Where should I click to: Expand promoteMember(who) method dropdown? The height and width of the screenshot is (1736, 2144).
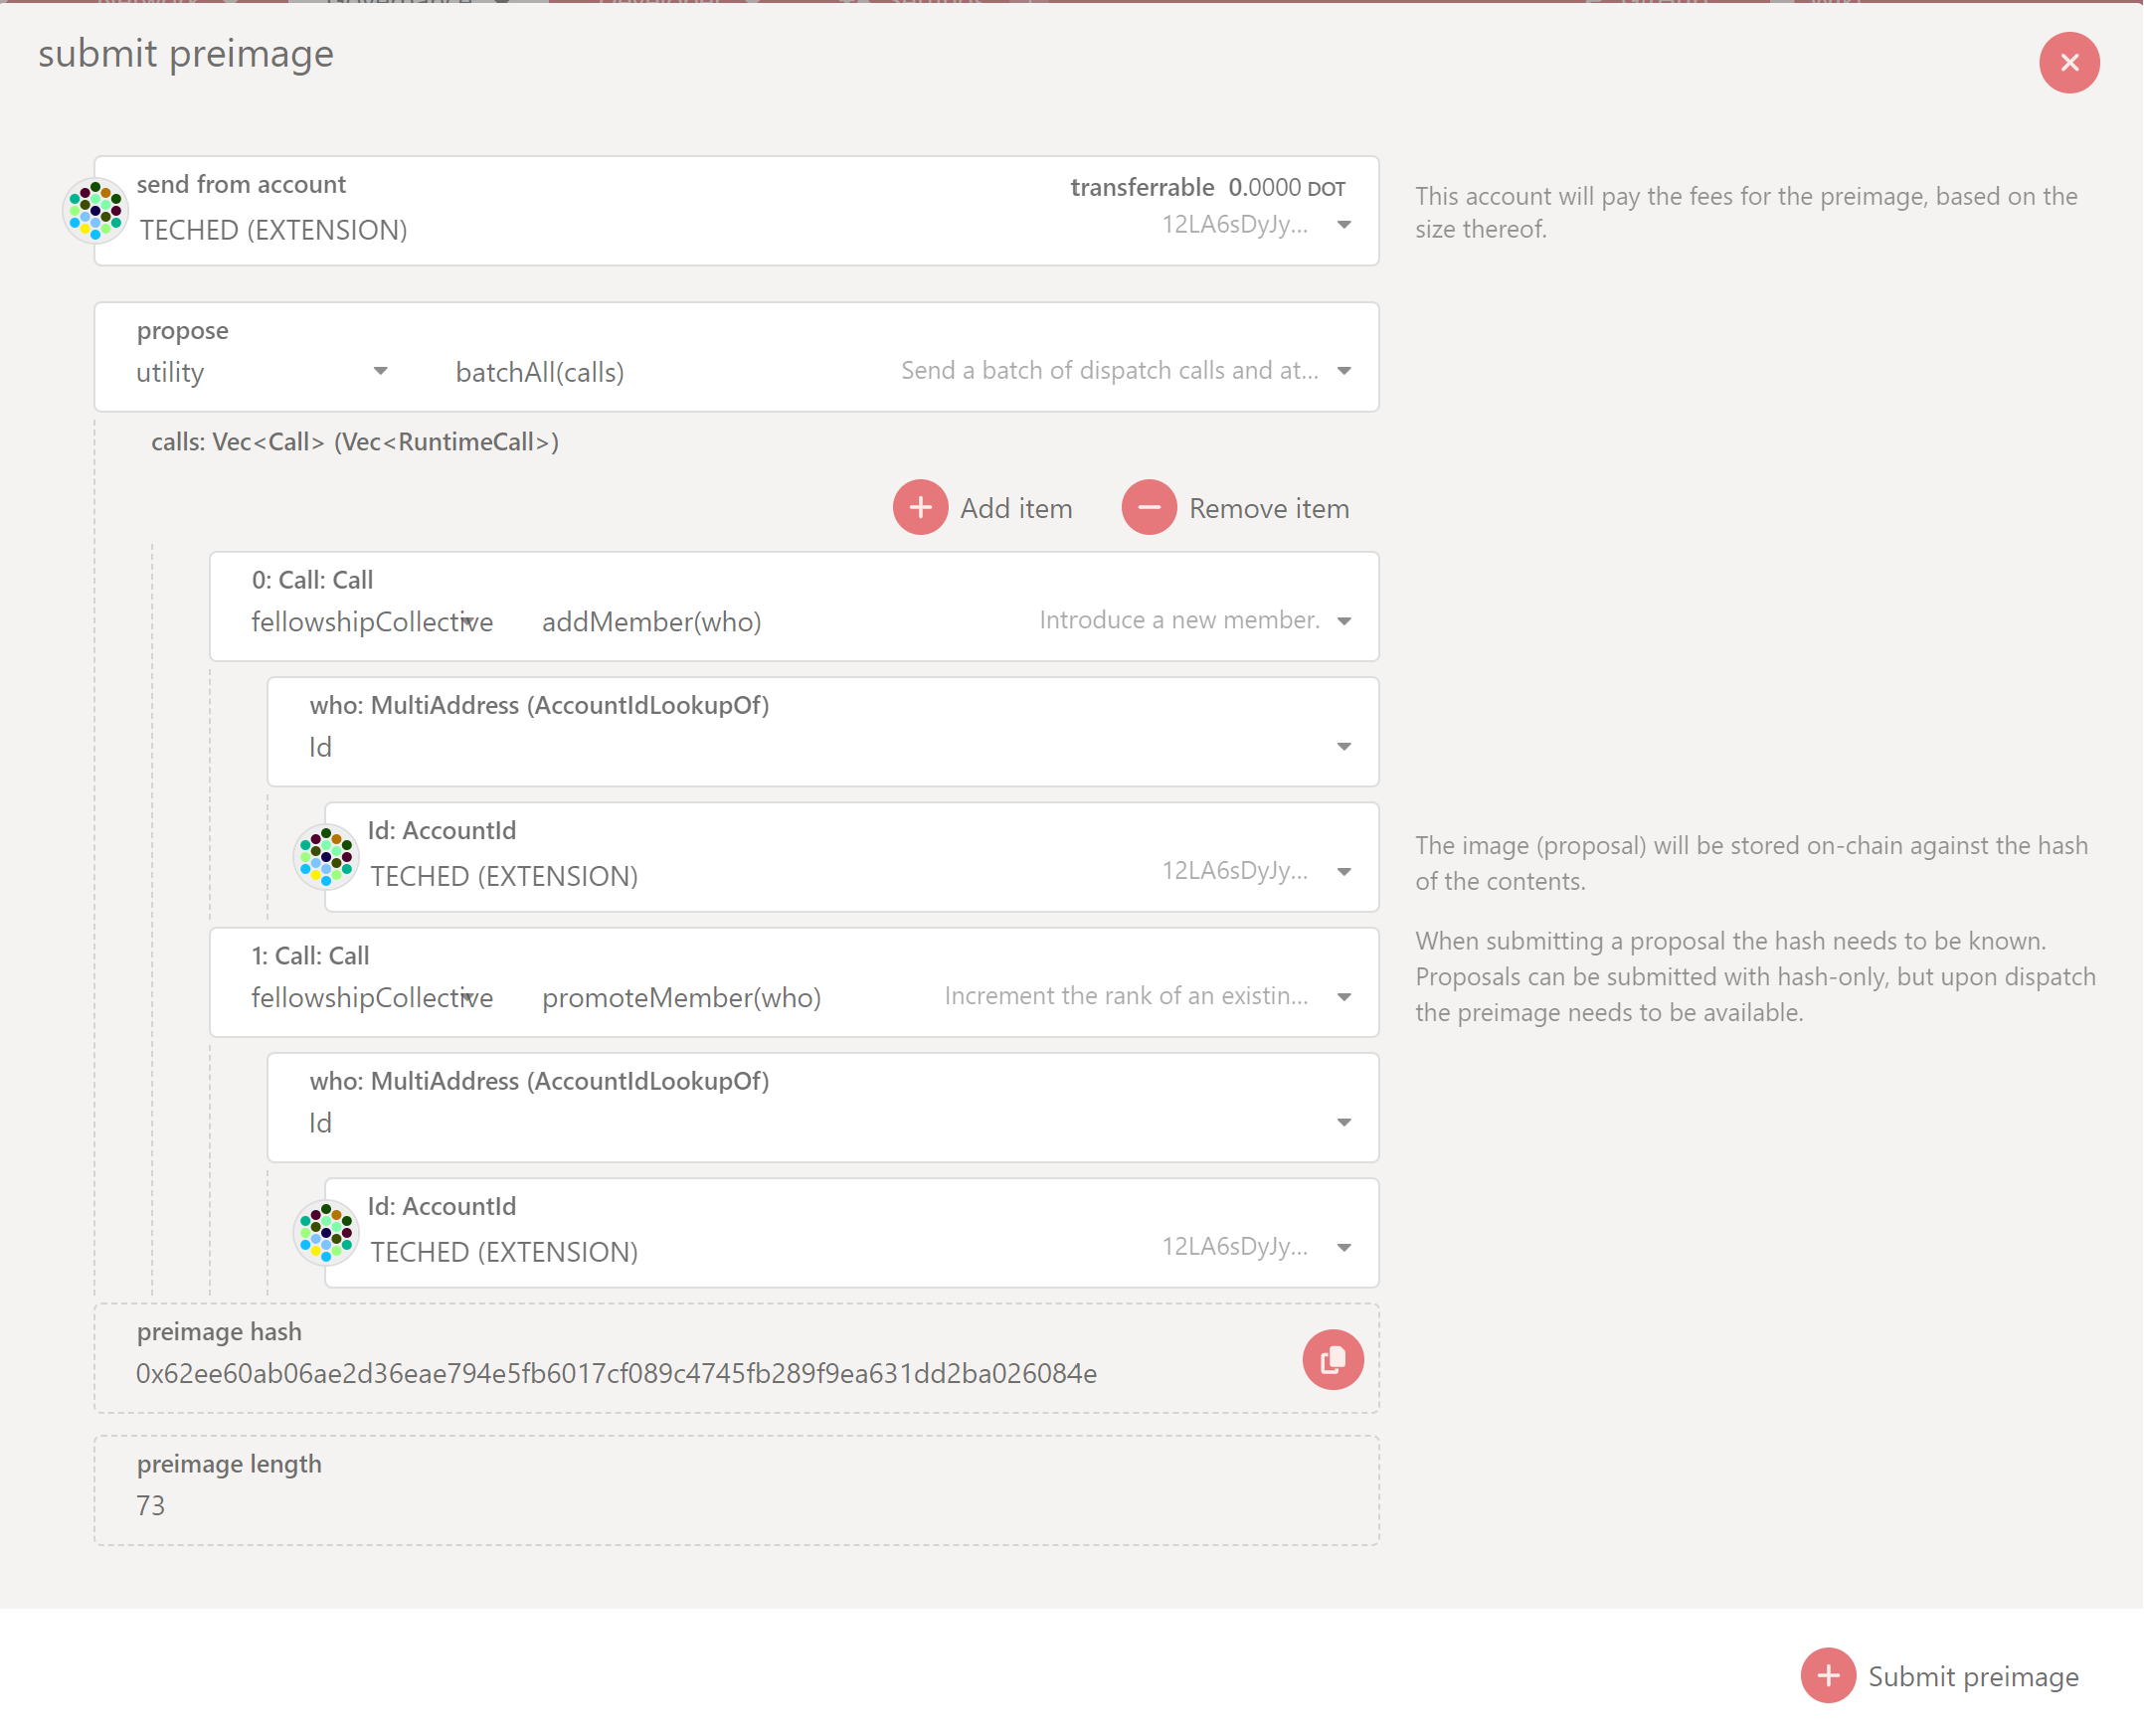[1343, 997]
